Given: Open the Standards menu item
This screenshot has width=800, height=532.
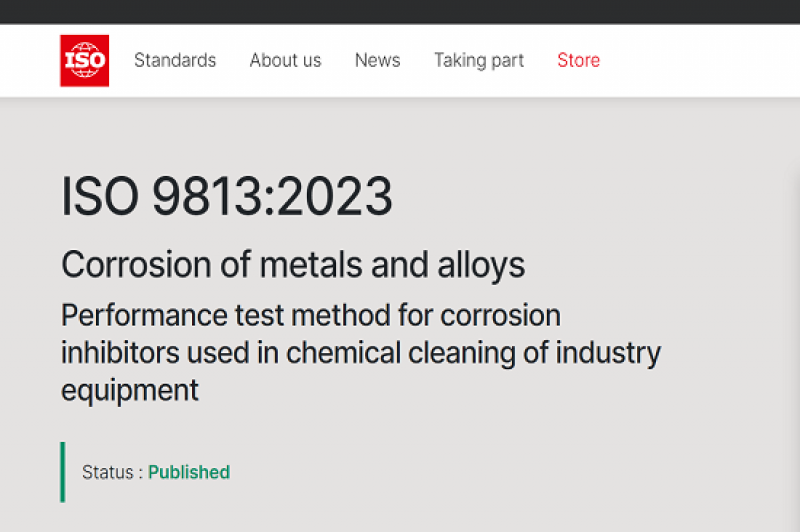Looking at the screenshot, I should click(175, 60).
